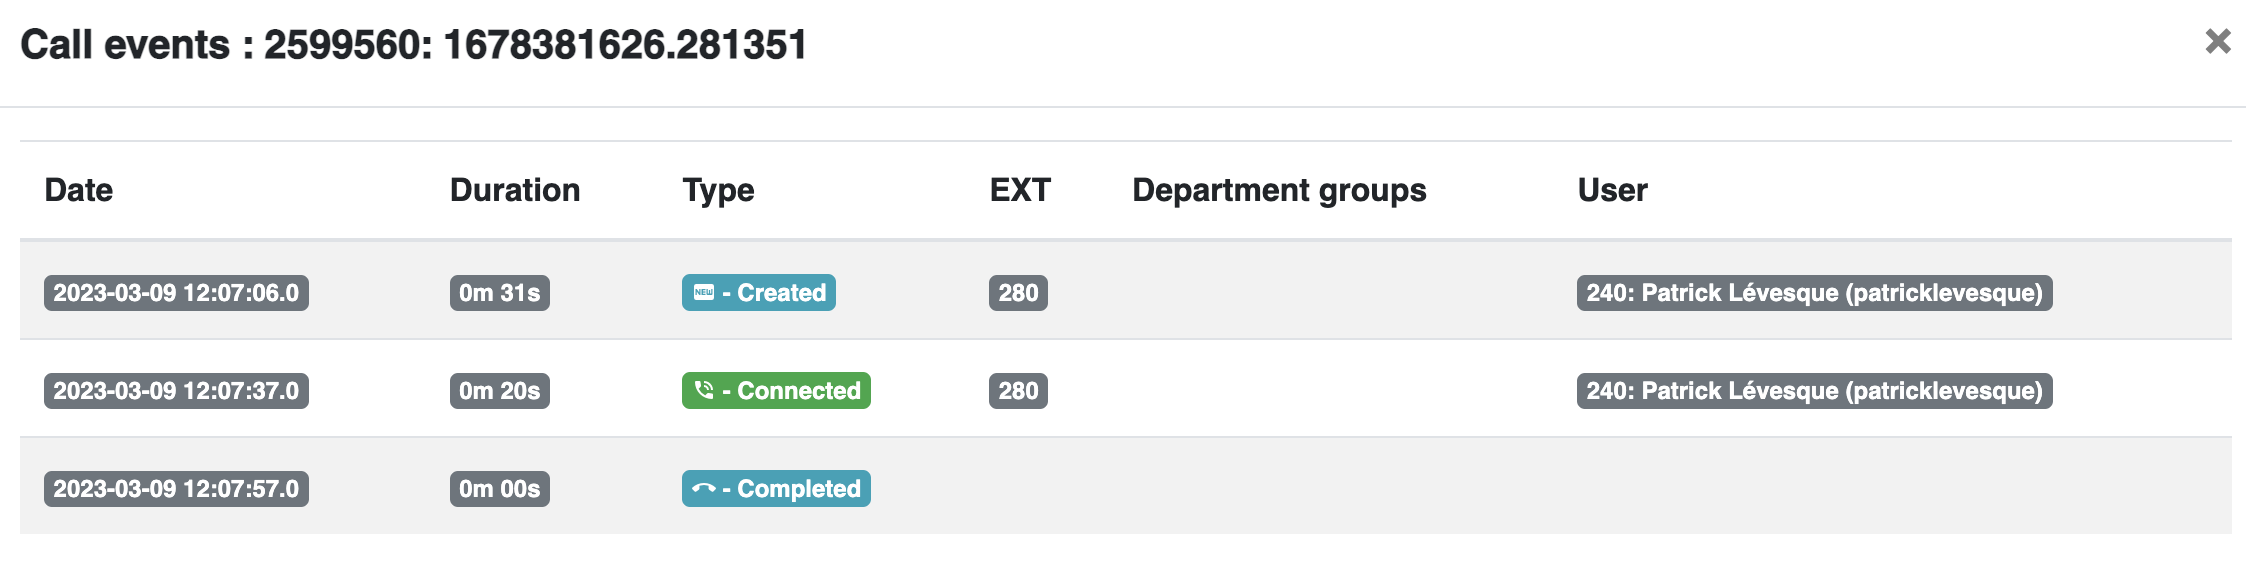The width and height of the screenshot is (2246, 568).
Task: Click EXT 280 badge in Created row
Action: point(1018,293)
